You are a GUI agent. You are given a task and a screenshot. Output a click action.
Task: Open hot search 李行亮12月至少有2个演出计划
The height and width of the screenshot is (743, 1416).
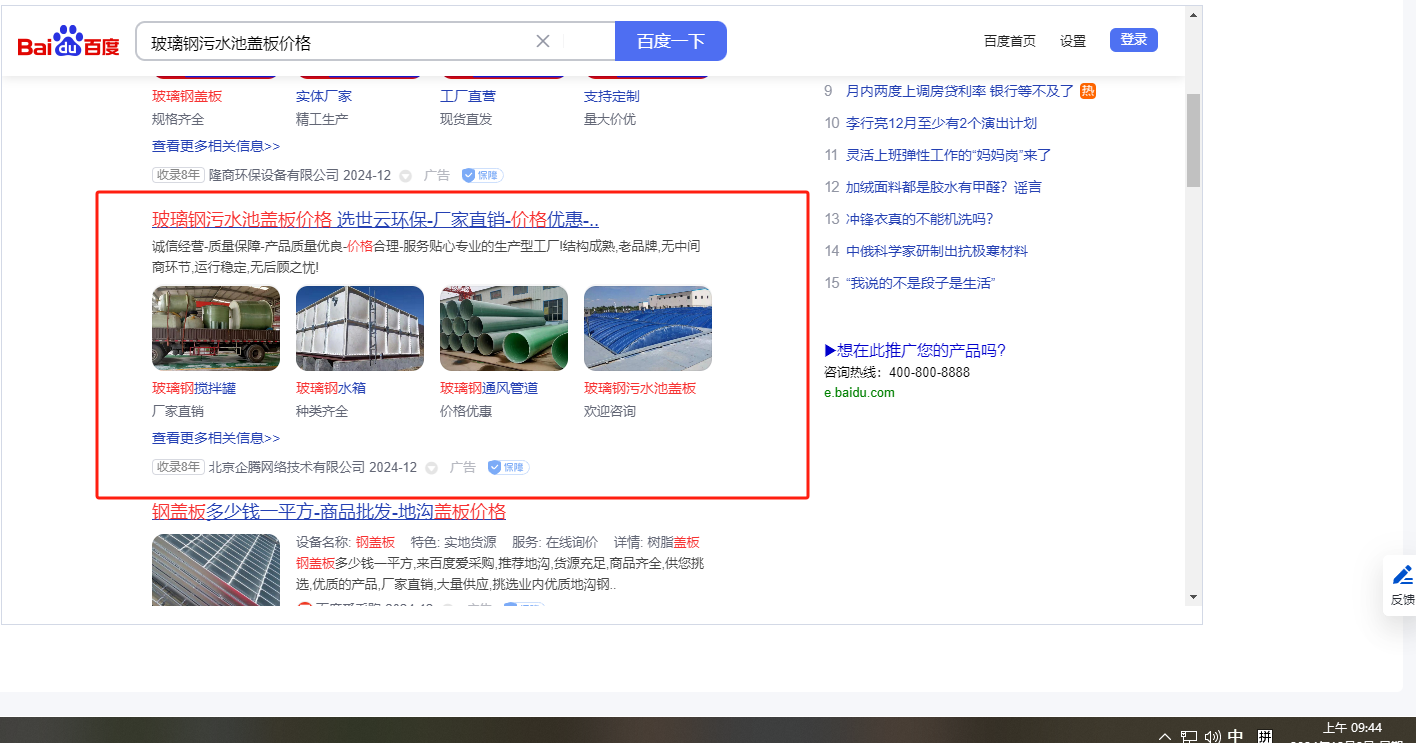pos(941,123)
